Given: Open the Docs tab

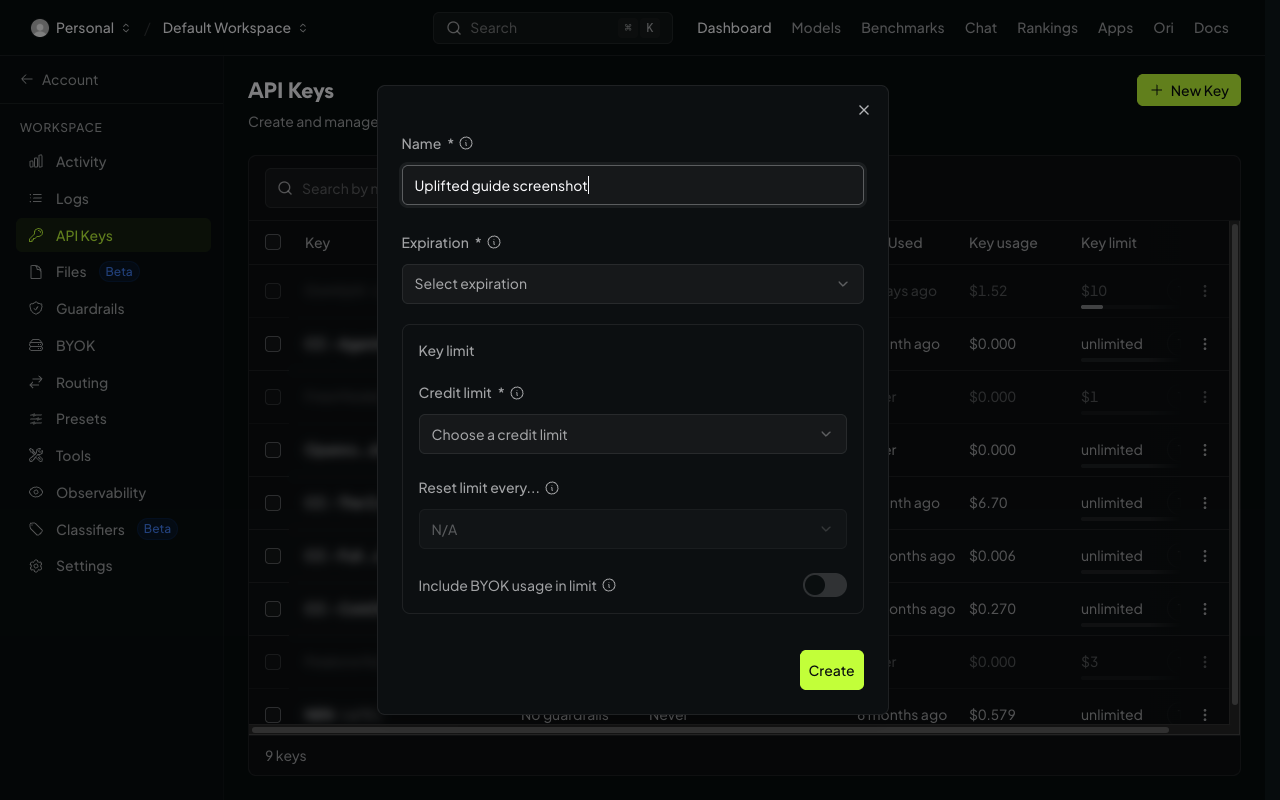Looking at the screenshot, I should click(x=1211, y=28).
